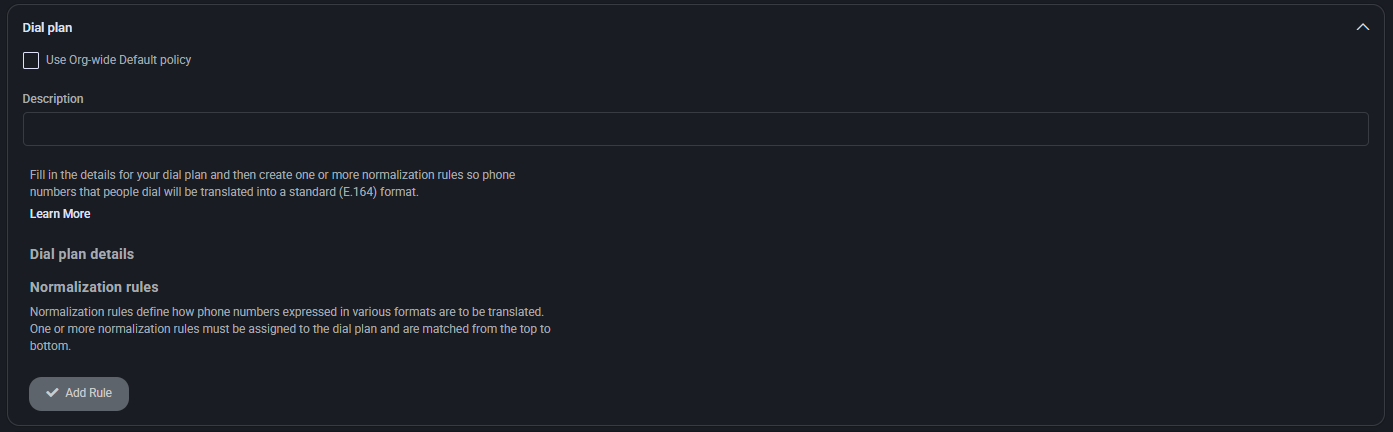Screen dimensions: 1393x432
Task: Click the Description field label
Action: [53, 99]
